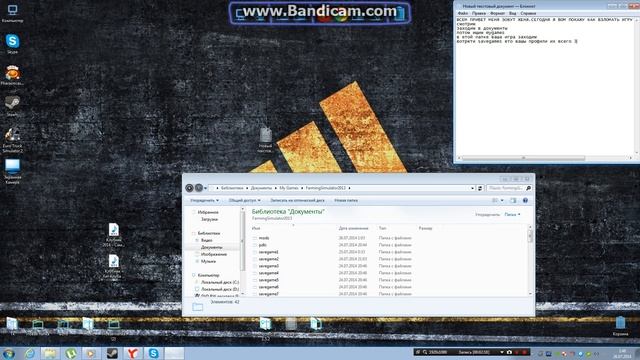
Task: Select Local Disk (C:) in navigation pane
Action: click(220, 282)
